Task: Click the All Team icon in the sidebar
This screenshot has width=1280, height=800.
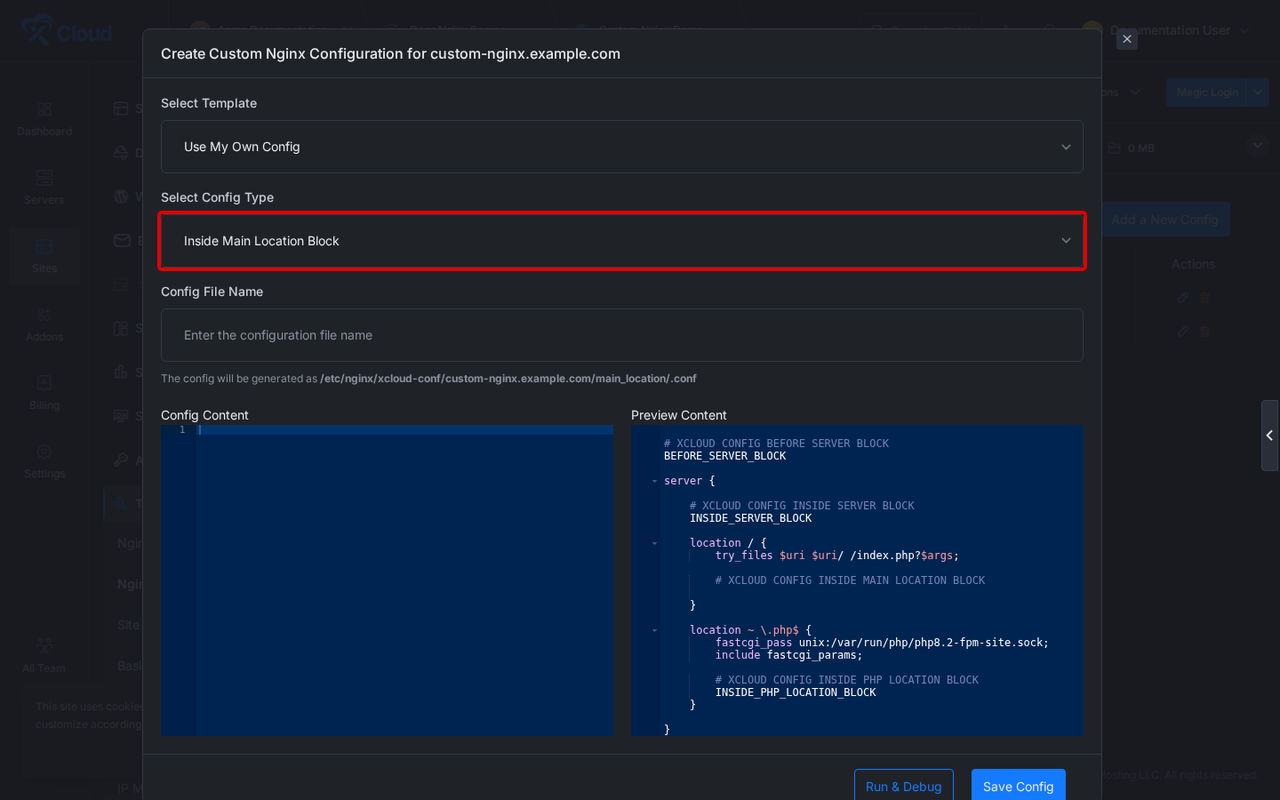Action: [x=44, y=646]
